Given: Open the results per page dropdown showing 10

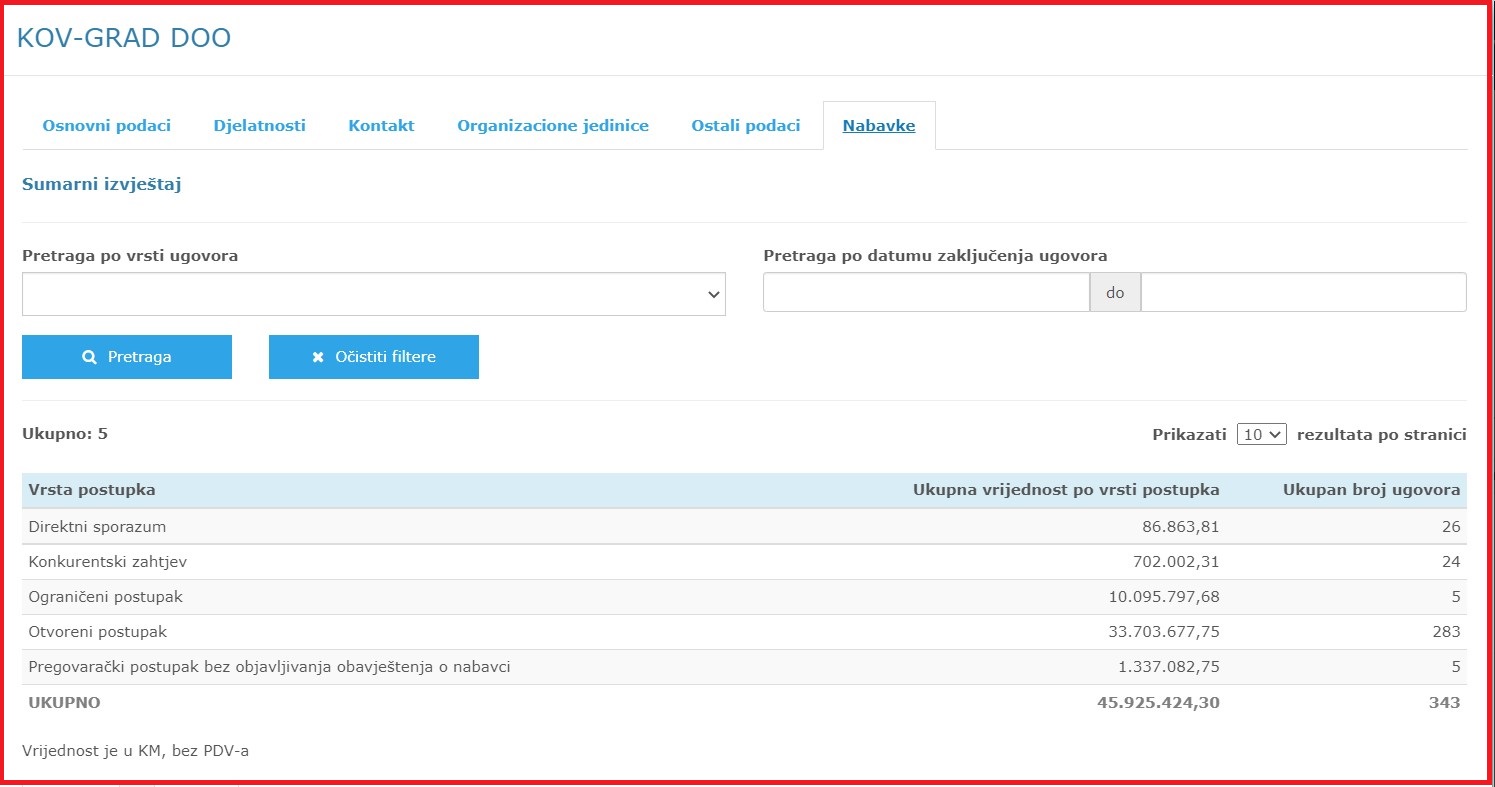Looking at the screenshot, I should pyautogui.click(x=1261, y=435).
